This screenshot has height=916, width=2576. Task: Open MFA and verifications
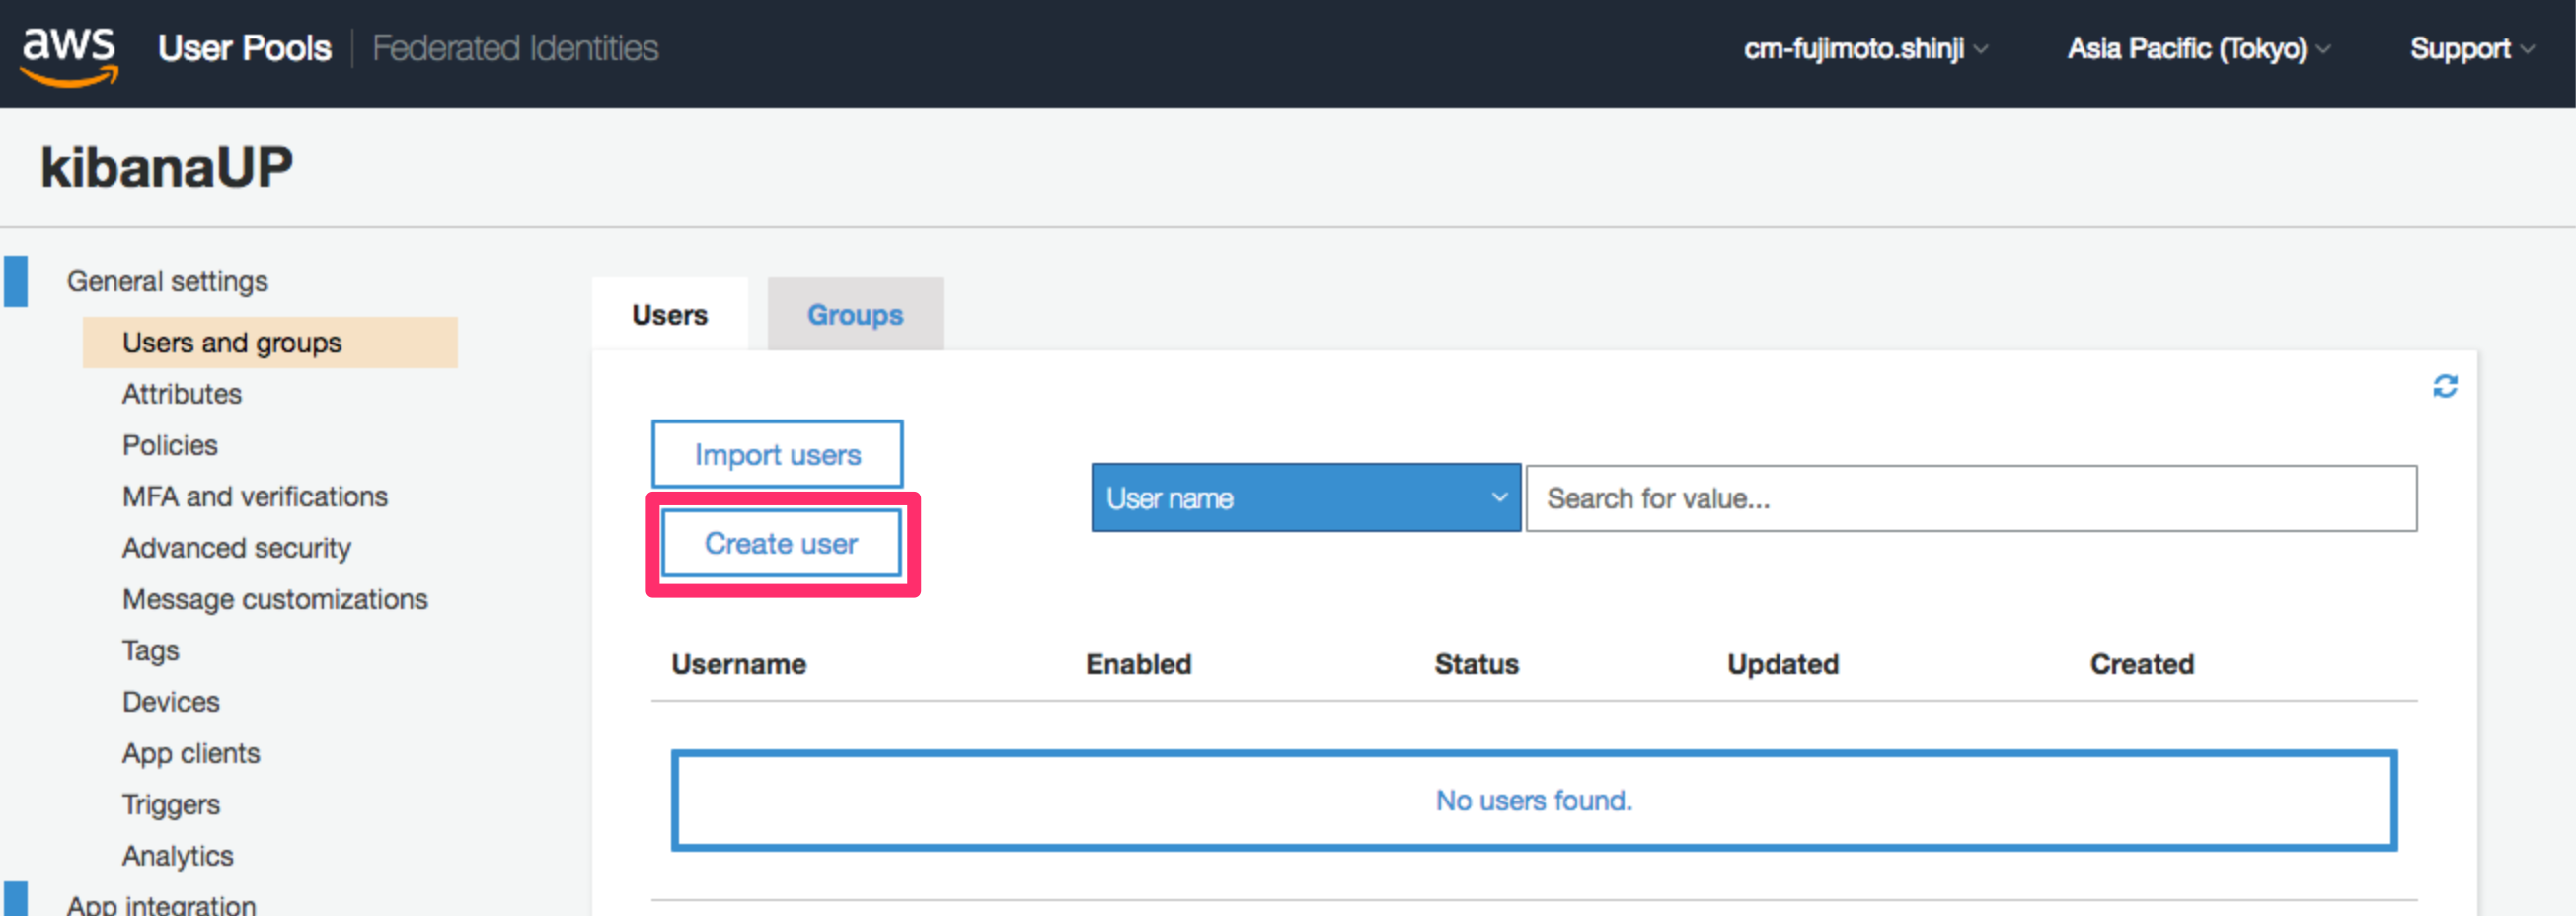tap(255, 496)
